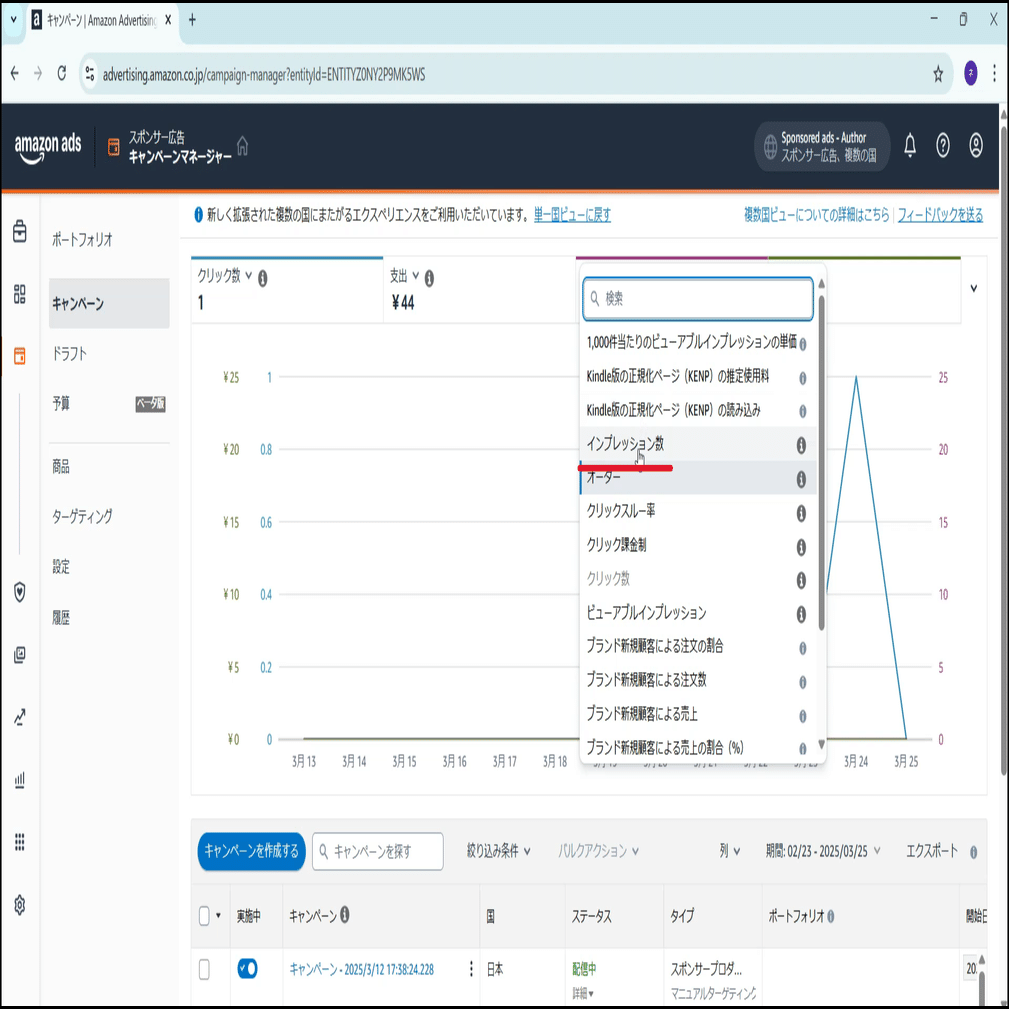Select クリック課金制 from metric list

pos(698,545)
